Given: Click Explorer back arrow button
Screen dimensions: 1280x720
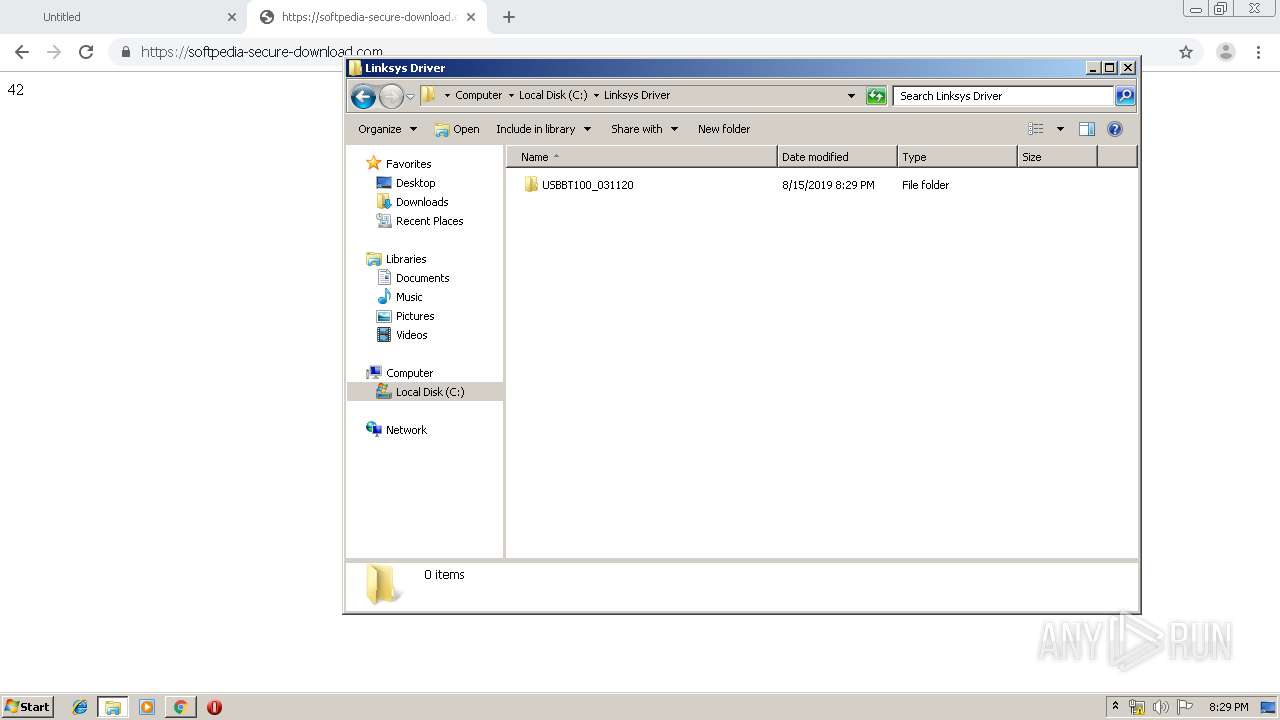Looking at the screenshot, I should (x=363, y=96).
